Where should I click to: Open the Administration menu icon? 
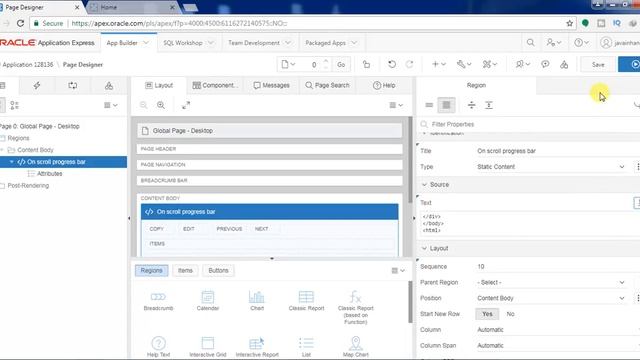point(553,42)
